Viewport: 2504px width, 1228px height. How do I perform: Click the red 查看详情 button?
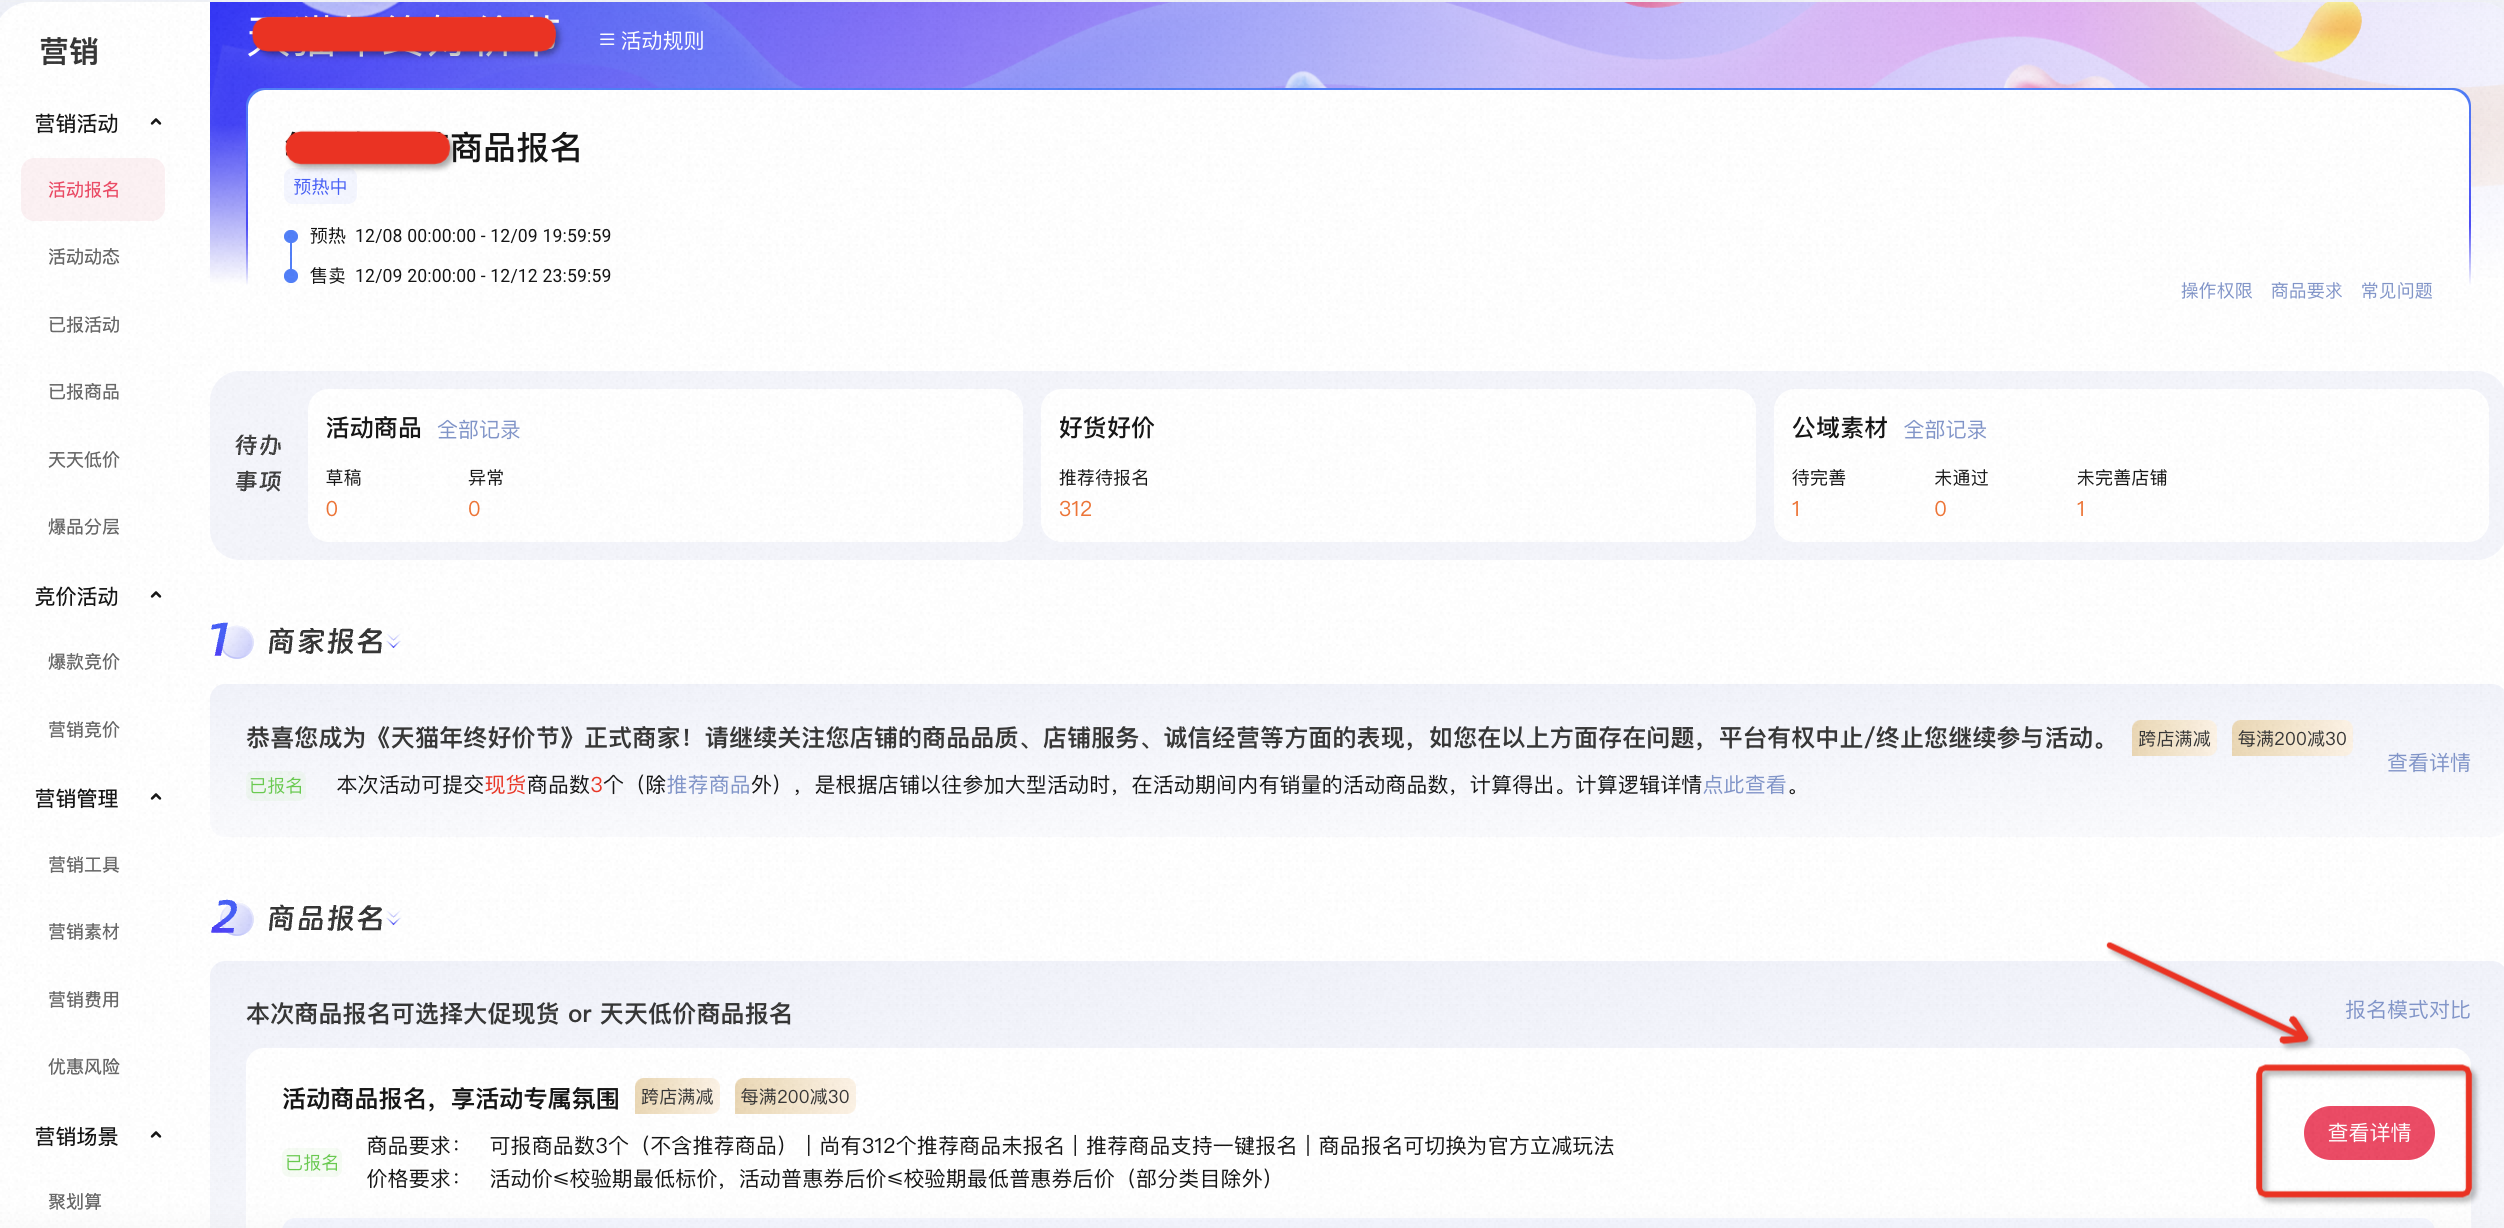pyautogui.click(x=2369, y=1133)
